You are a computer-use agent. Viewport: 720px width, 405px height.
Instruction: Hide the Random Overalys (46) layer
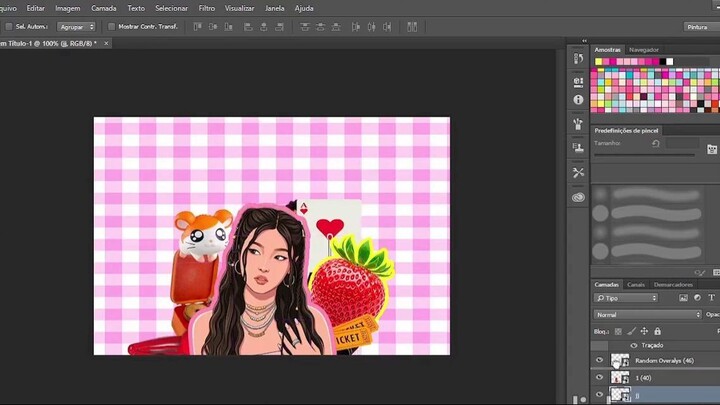tap(599, 360)
